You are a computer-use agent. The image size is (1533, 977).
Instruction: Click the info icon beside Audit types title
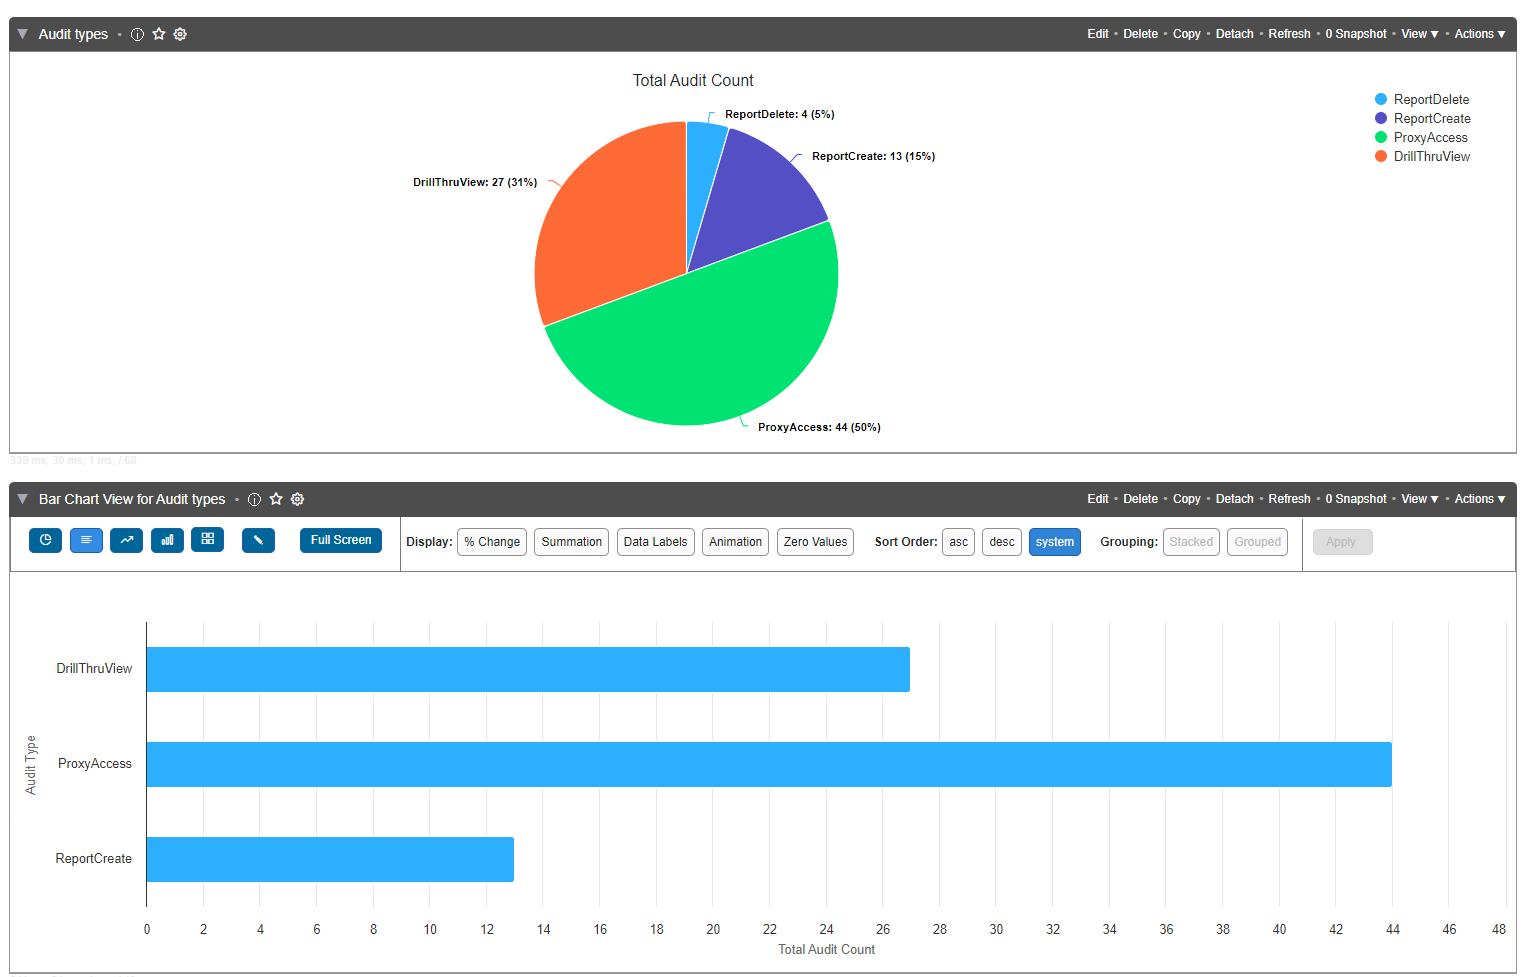(x=137, y=34)
